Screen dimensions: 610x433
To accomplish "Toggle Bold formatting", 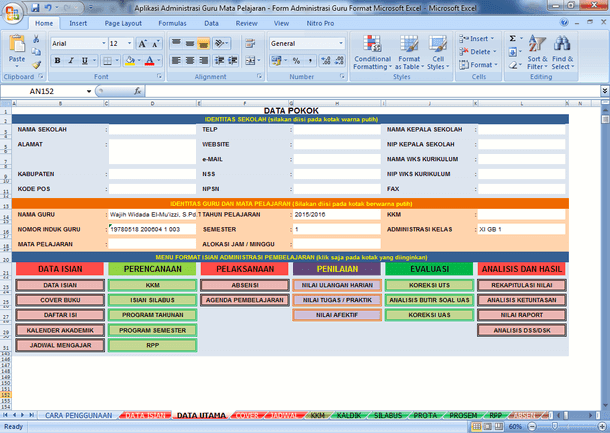I will coord(58,61).
